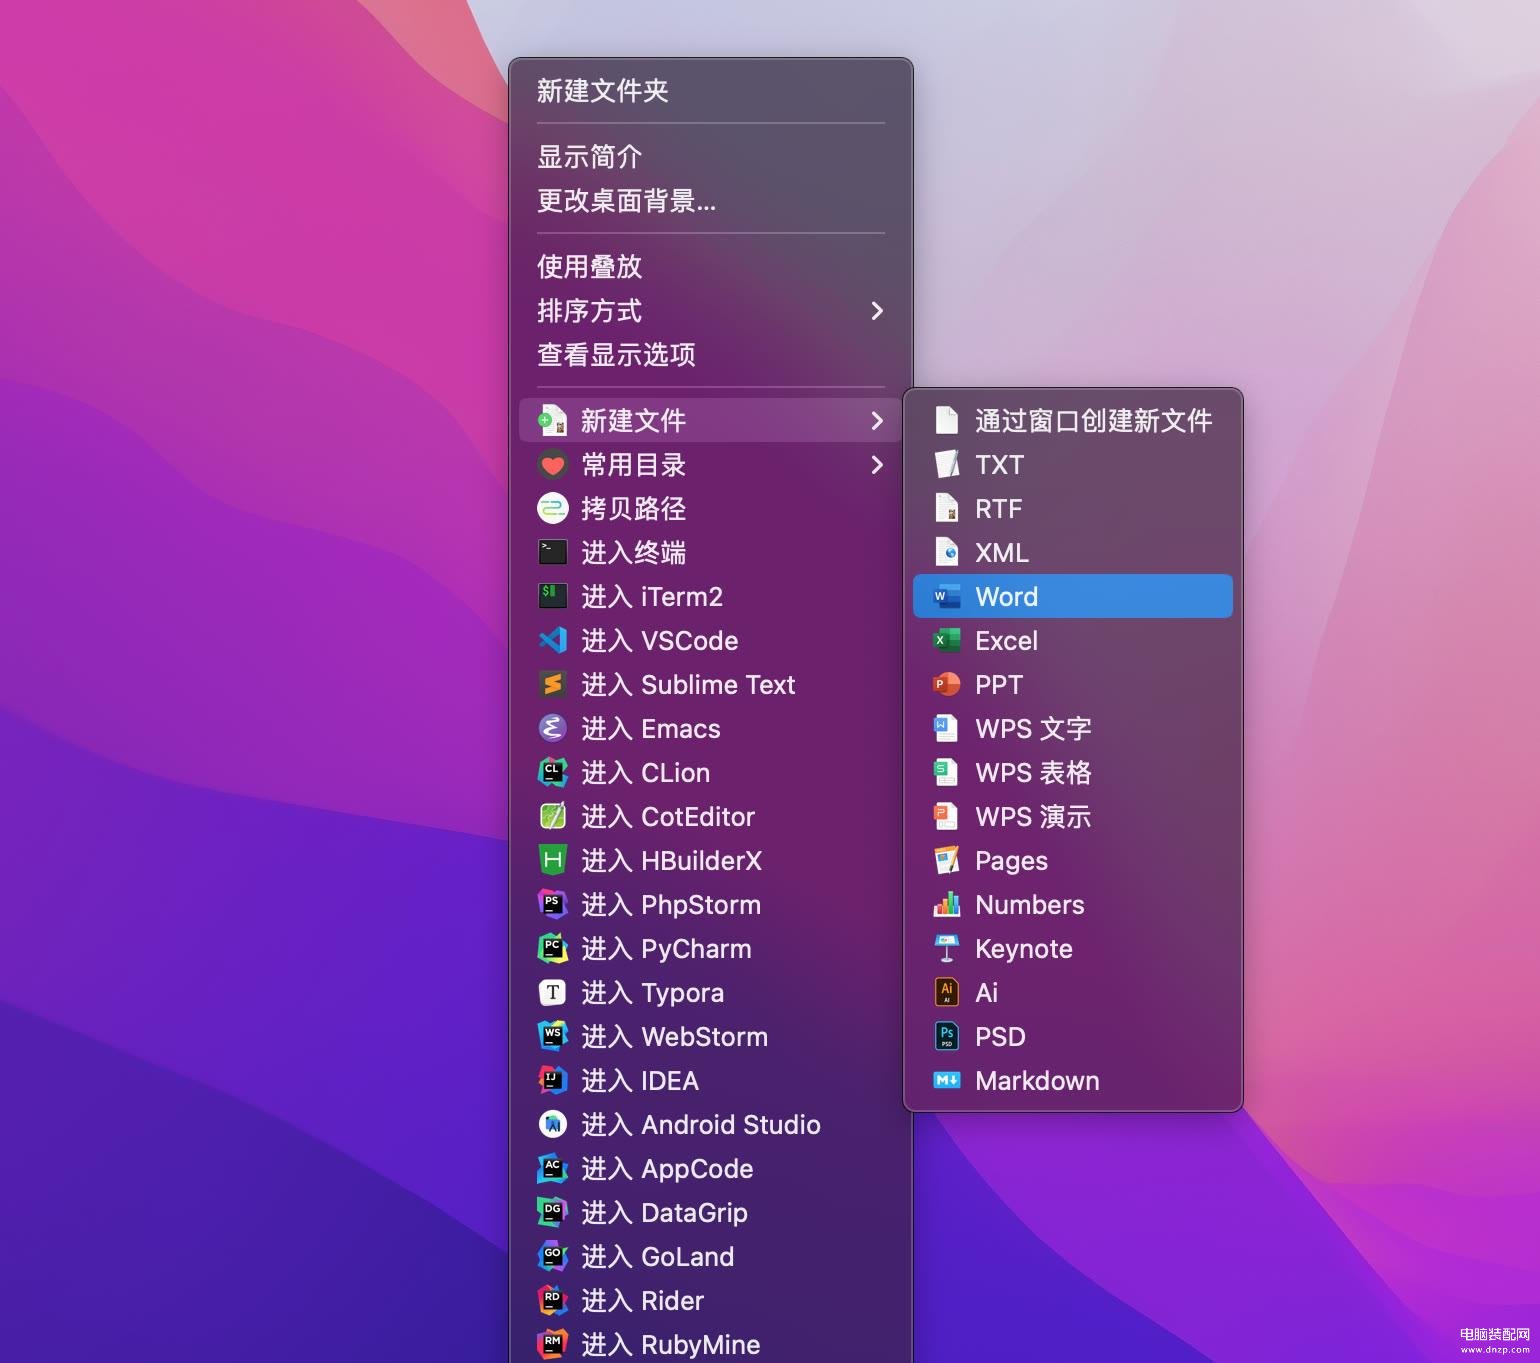Viewport: 1540px width, 1363px height.
Task: Click the Typora icon
Action: click(x=553, y=992)
